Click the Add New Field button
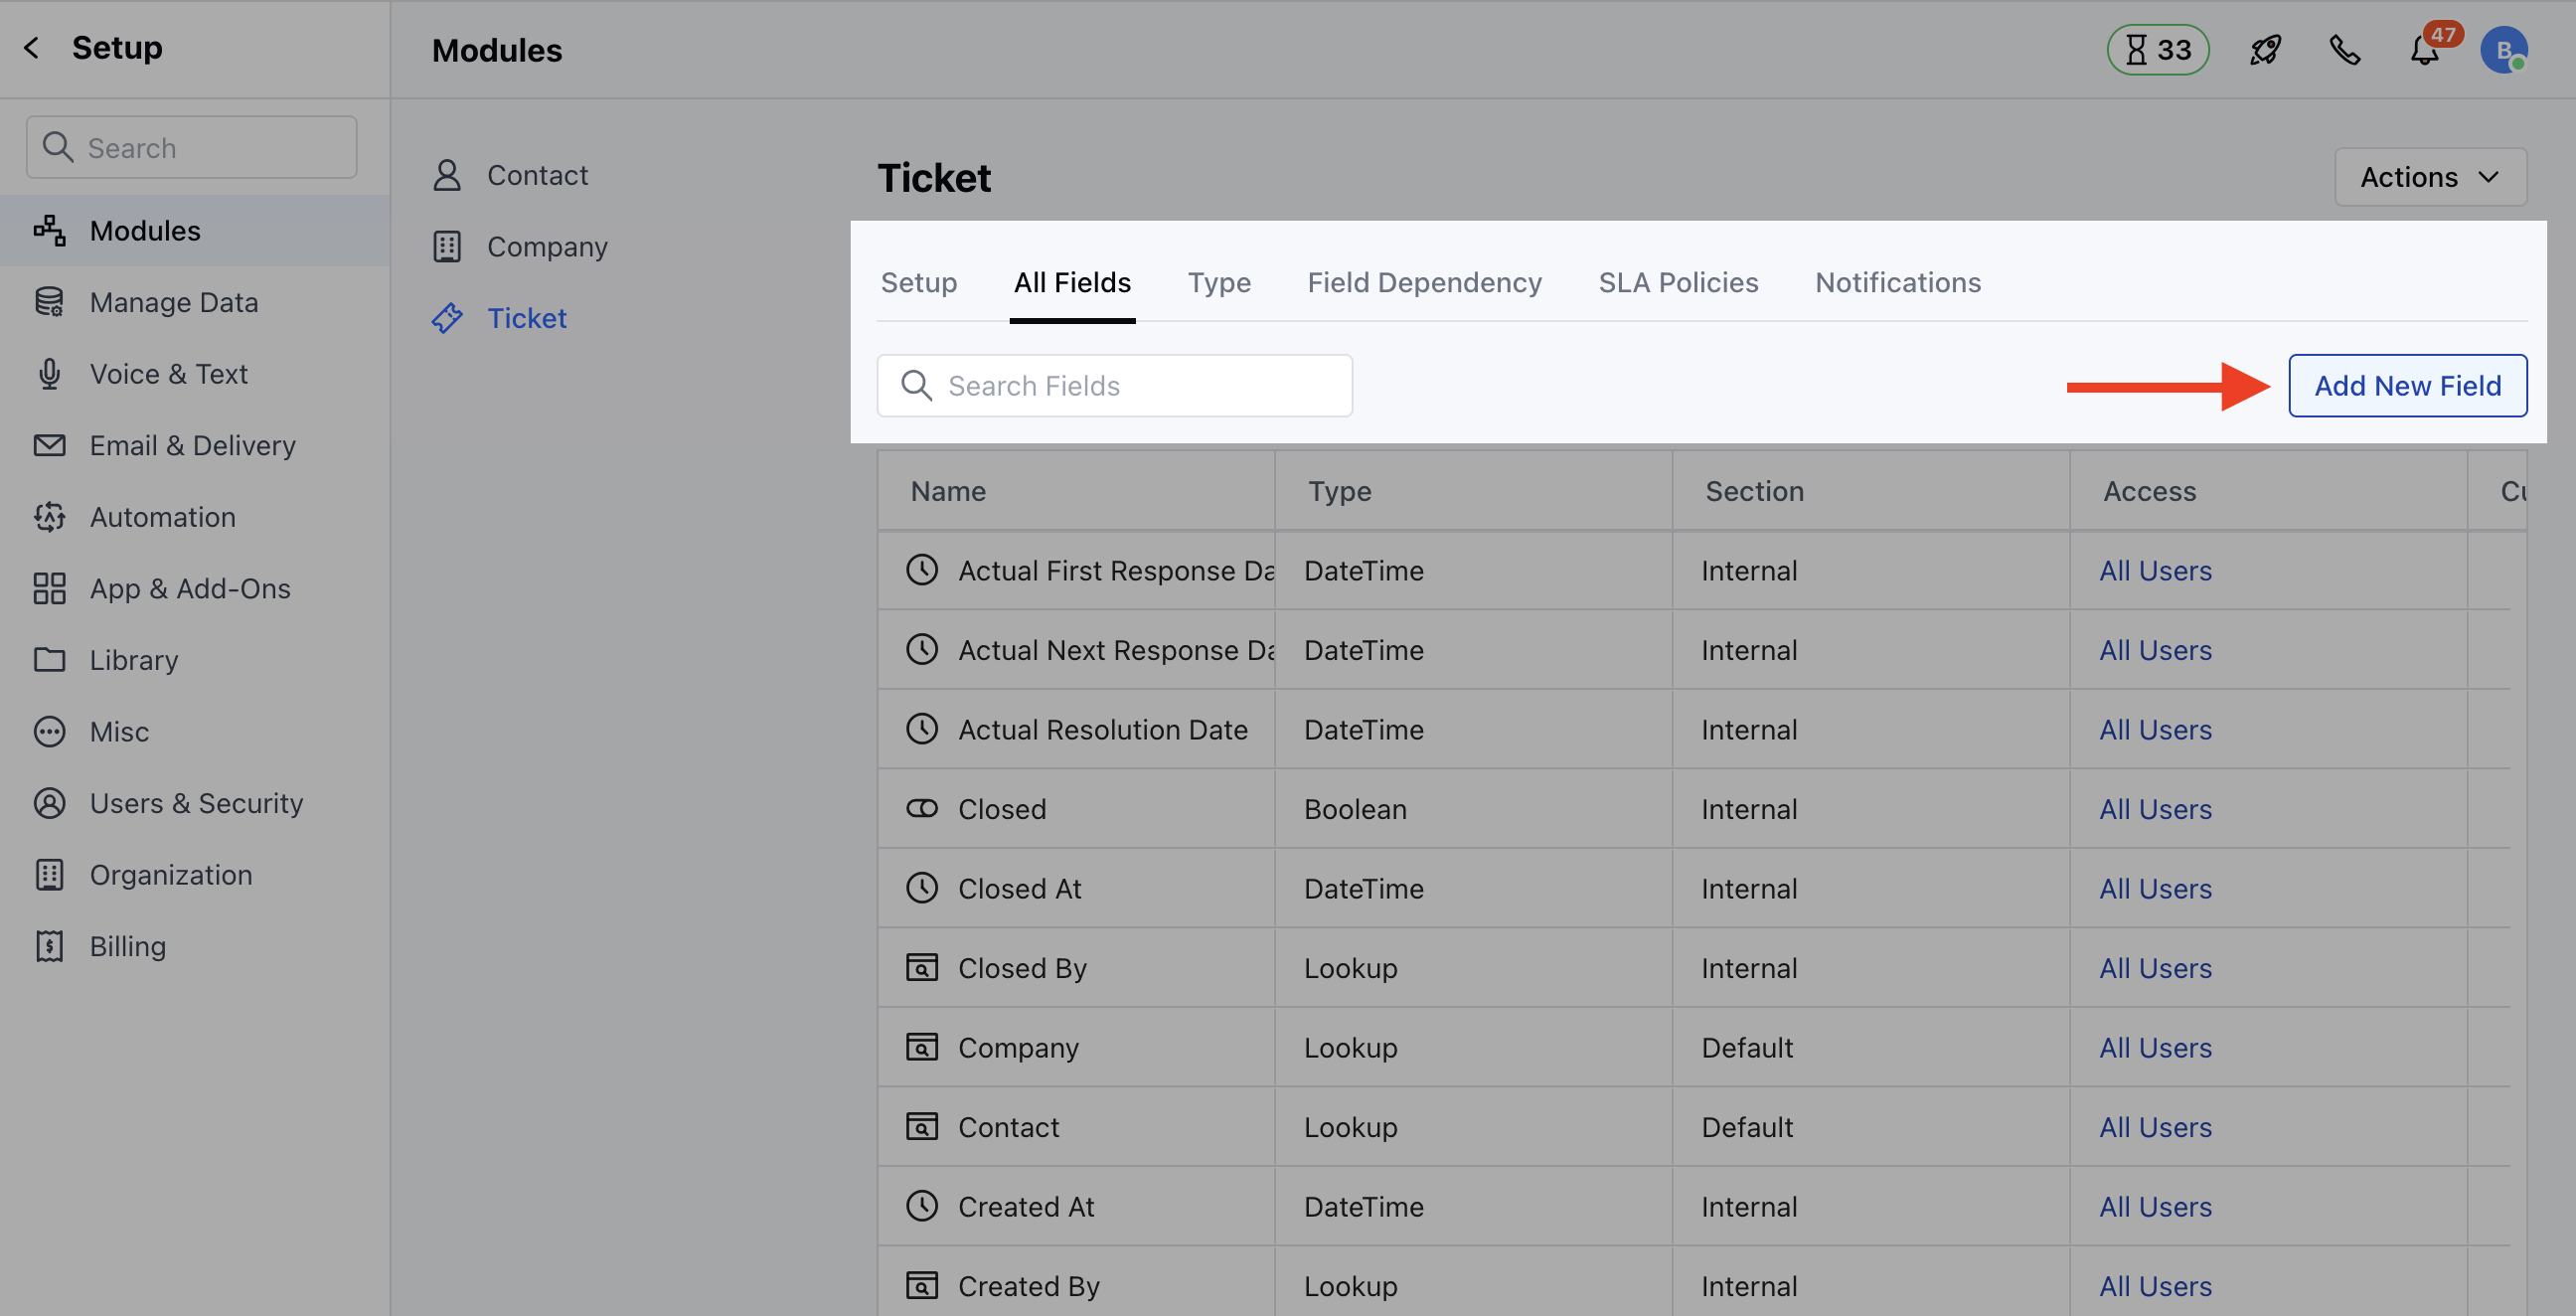2576x1316 pixels. tap(2408, 385)
